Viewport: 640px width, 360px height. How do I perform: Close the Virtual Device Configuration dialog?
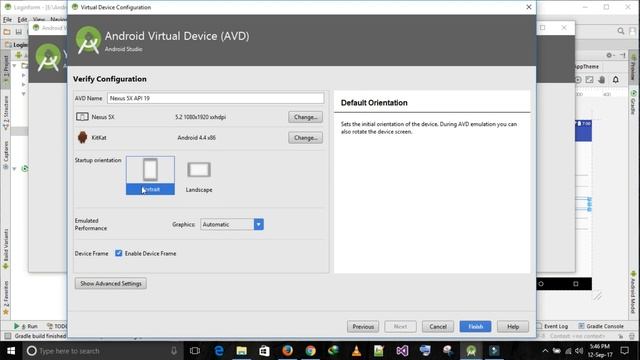[x=529, y=7]
